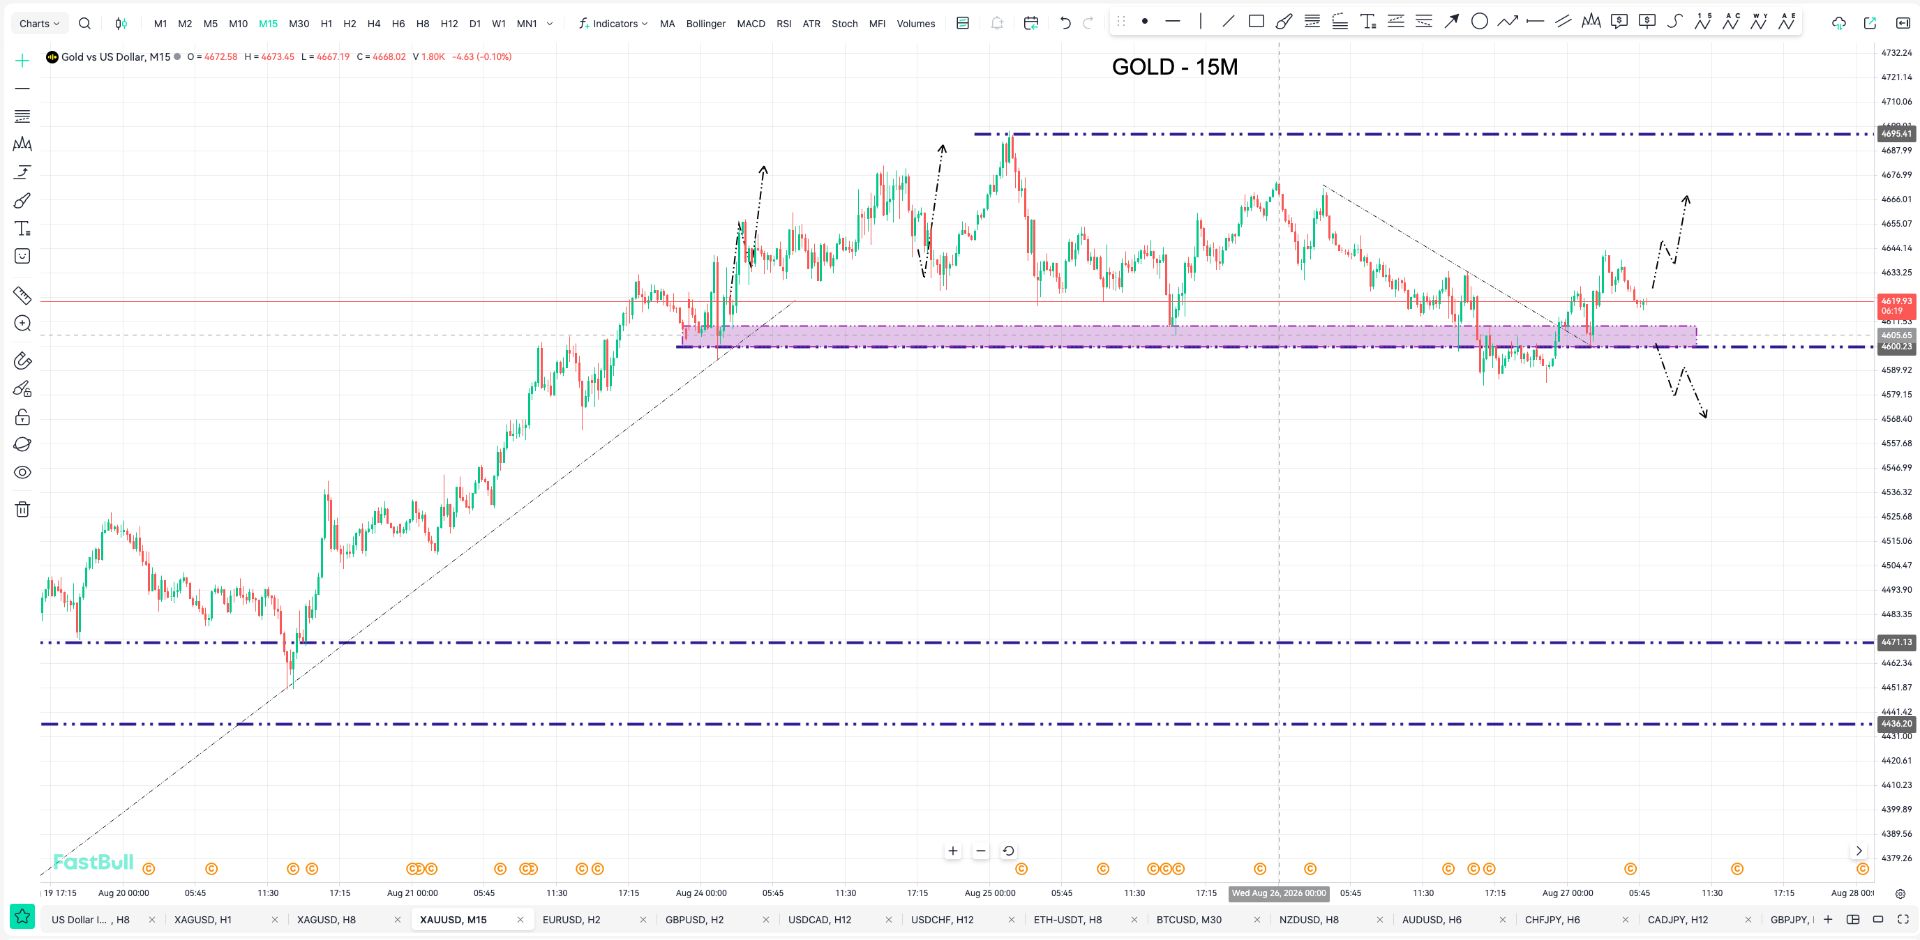Add the Stoch indicator
The height and width of the screenshot is (940, 1920).
(x=845, y=23)
